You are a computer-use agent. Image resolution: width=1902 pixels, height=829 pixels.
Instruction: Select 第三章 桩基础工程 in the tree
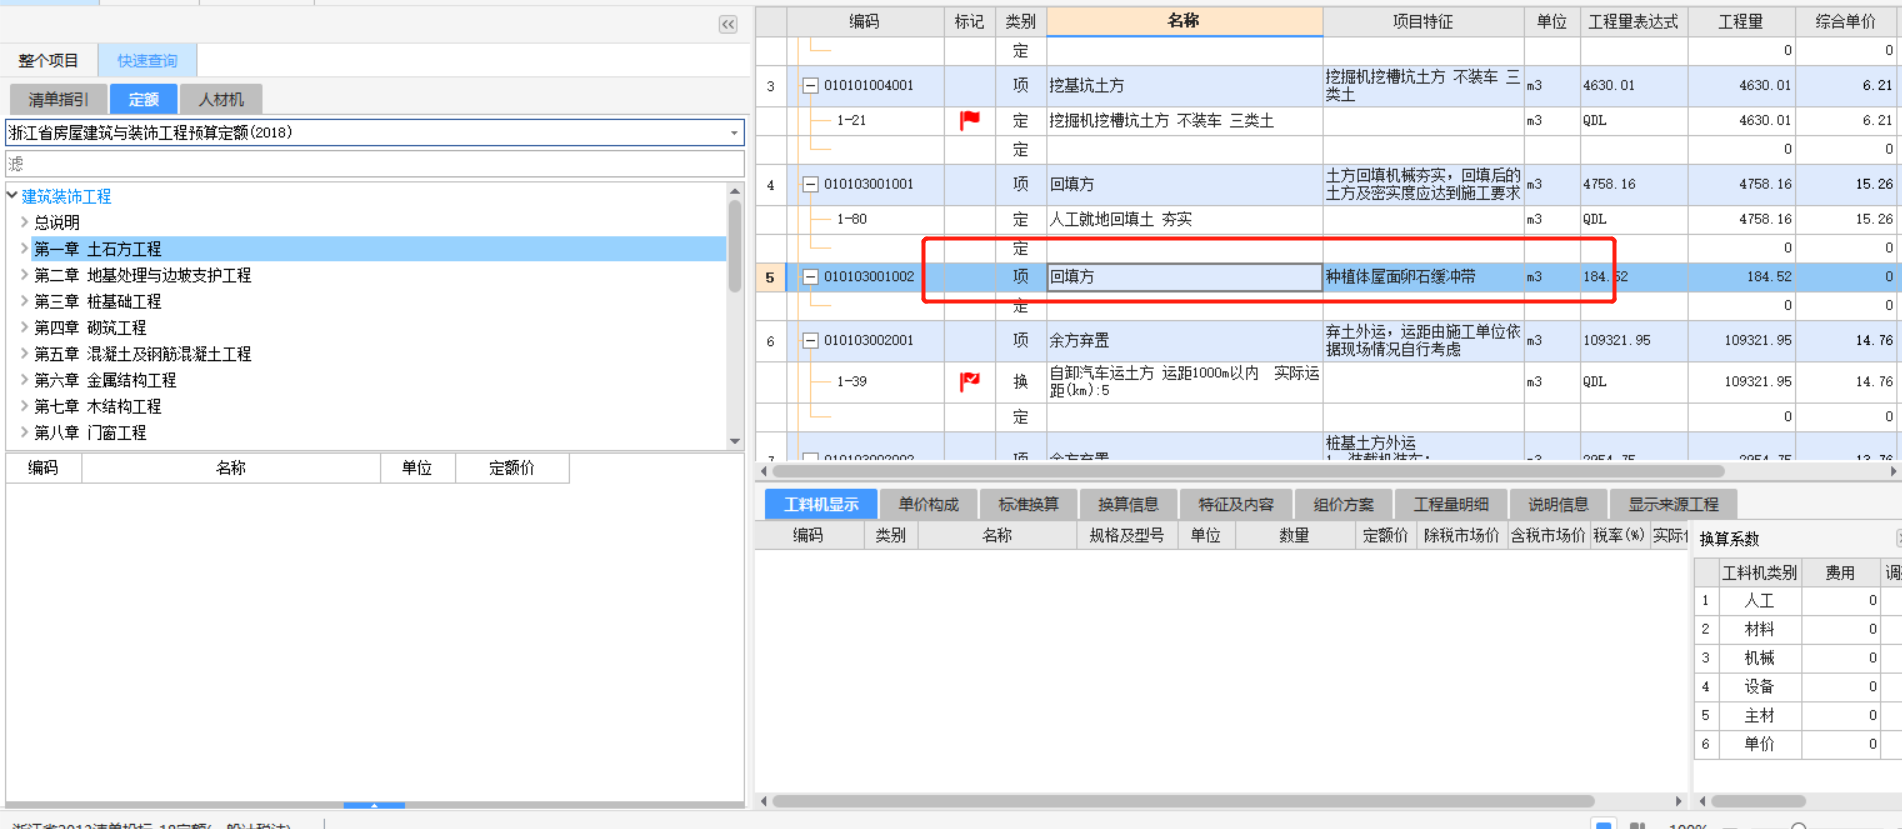pos(97,301)
